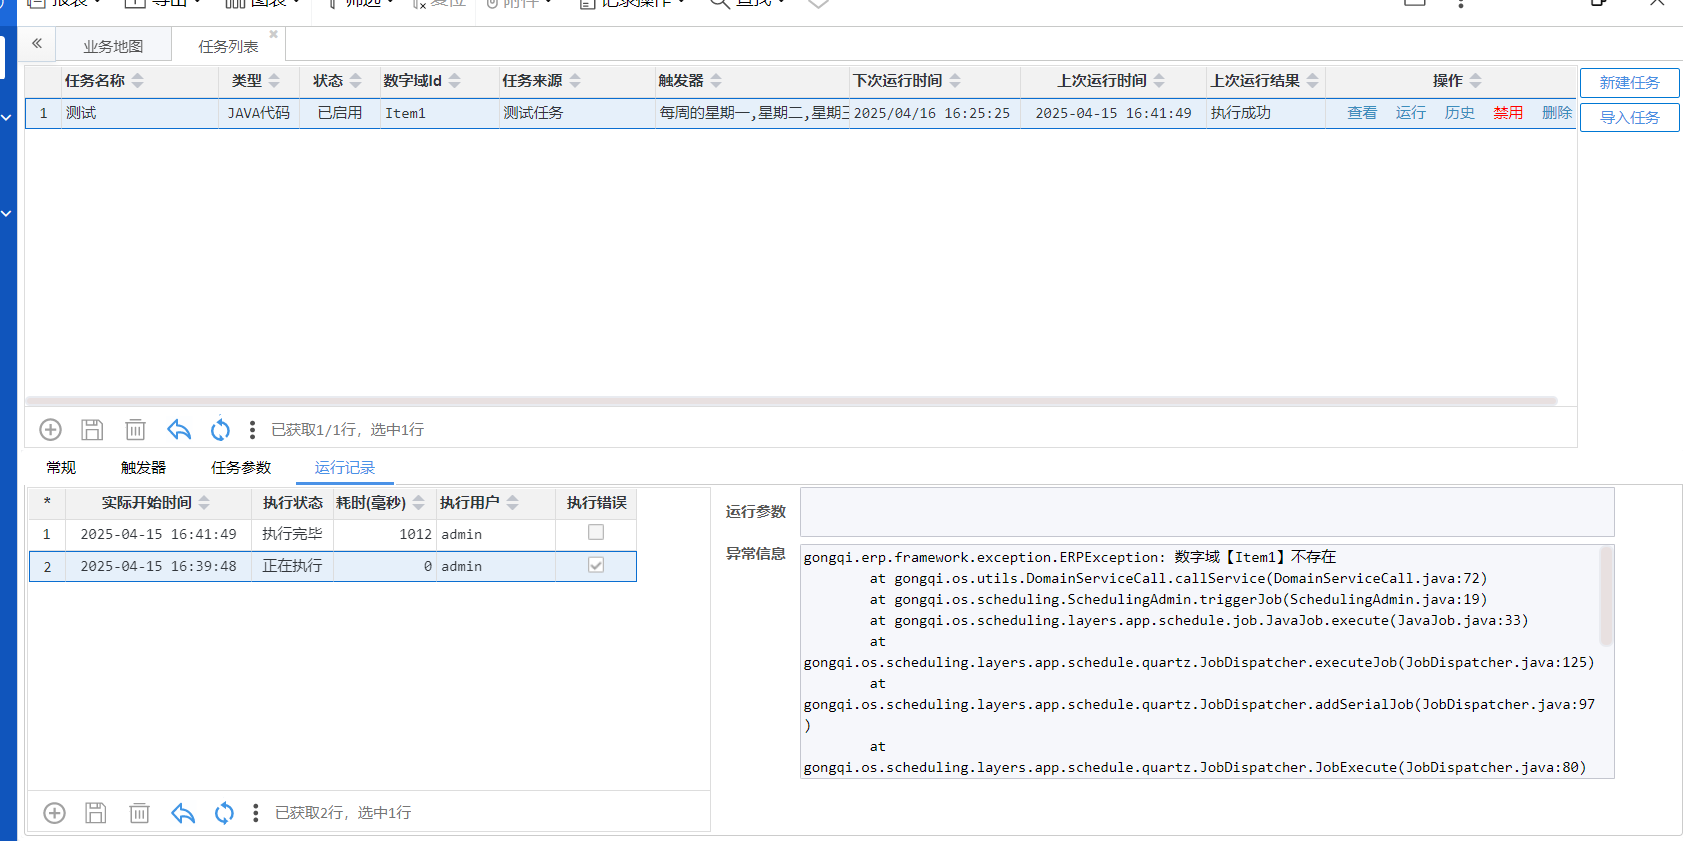Click the undo arrow in task list toolbar

click(x=179, y=430)
